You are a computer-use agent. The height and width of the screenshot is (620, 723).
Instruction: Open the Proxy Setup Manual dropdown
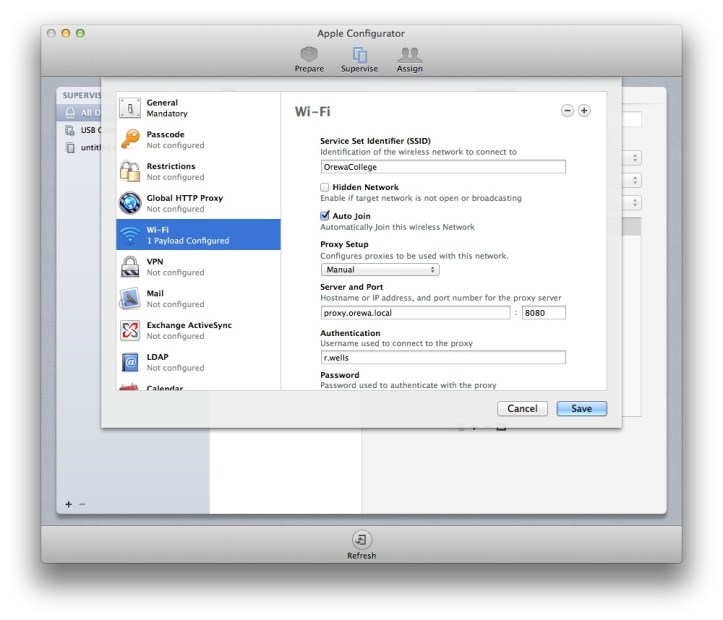click(380, 270)
